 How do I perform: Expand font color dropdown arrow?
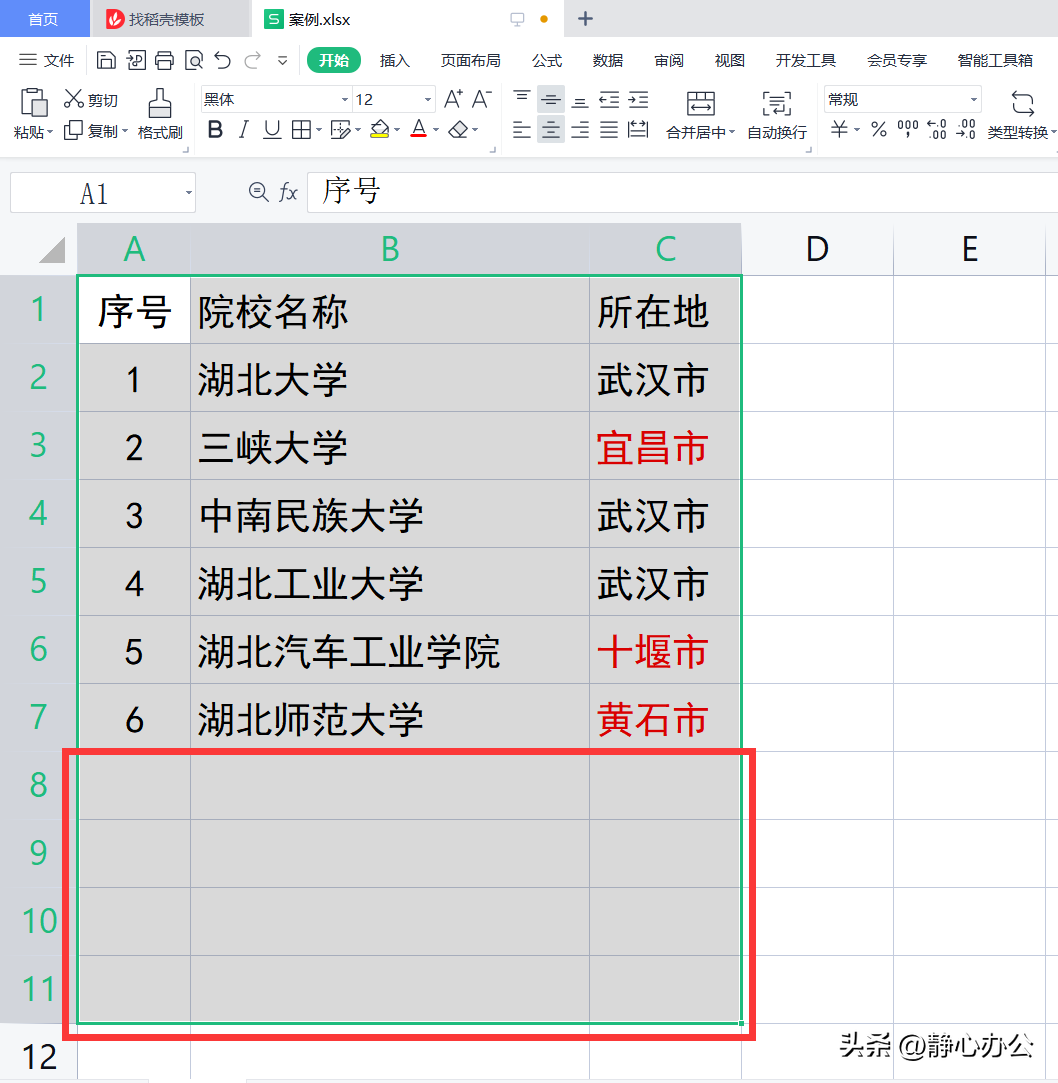[x=436, y=129]
